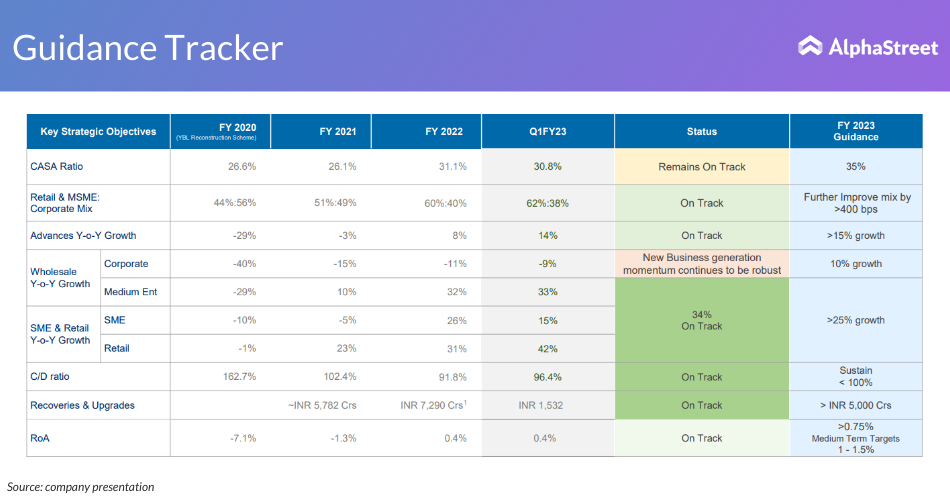
Task: Click the Source: company presentation text
Action: tap(81, 487)
